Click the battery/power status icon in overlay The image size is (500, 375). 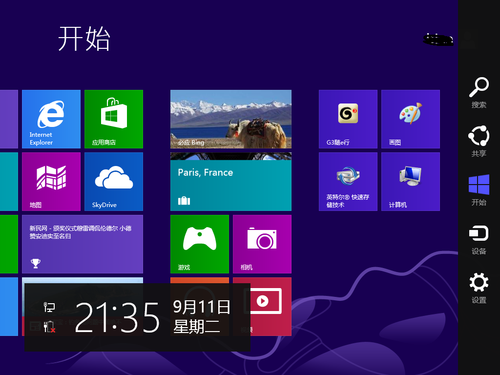(x=49, y=327)
